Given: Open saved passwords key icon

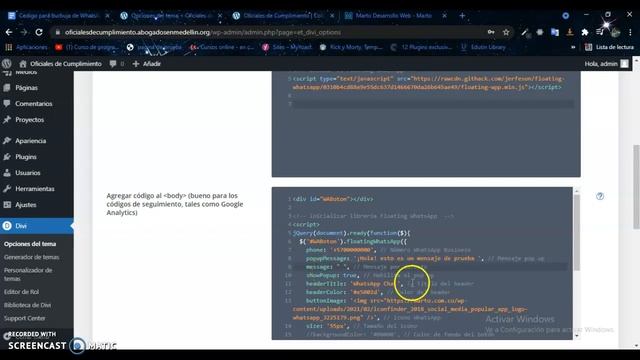Looking at the screenshot, I should [491, 32].
